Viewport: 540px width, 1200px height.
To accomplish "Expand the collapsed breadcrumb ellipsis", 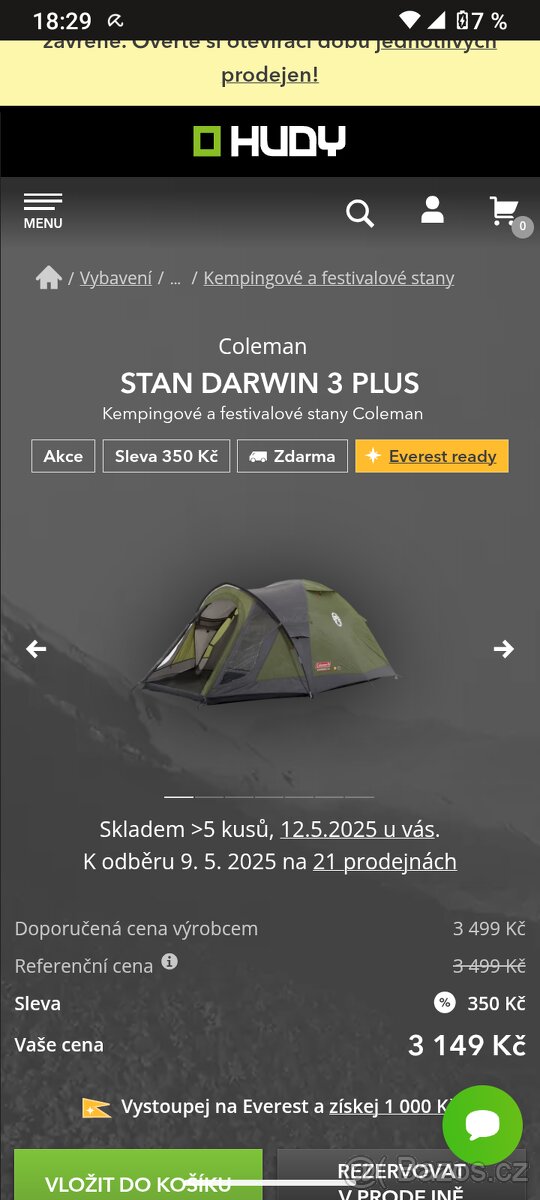I will click(175, 279).
